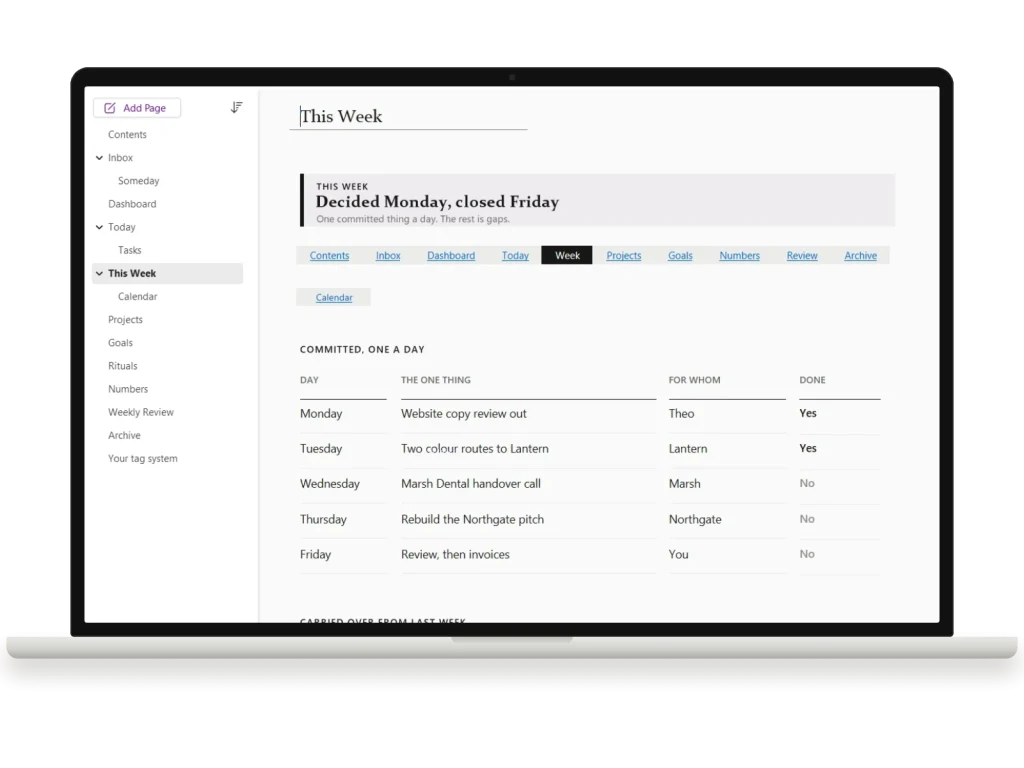Click Rebuild the Northgate pitch cell
1024x768 pixels.
coord(472,519)
